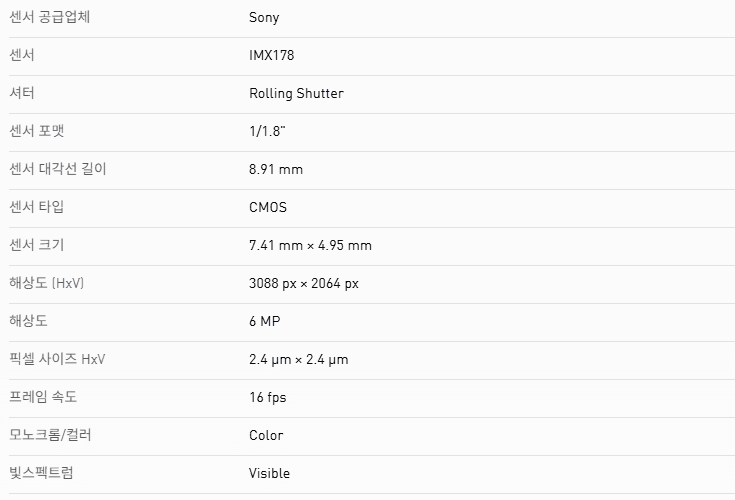735x500 pixels.
Task: Click the 센서 공급업체 row label
Action: pyautogui.click(x=49, y=17)
